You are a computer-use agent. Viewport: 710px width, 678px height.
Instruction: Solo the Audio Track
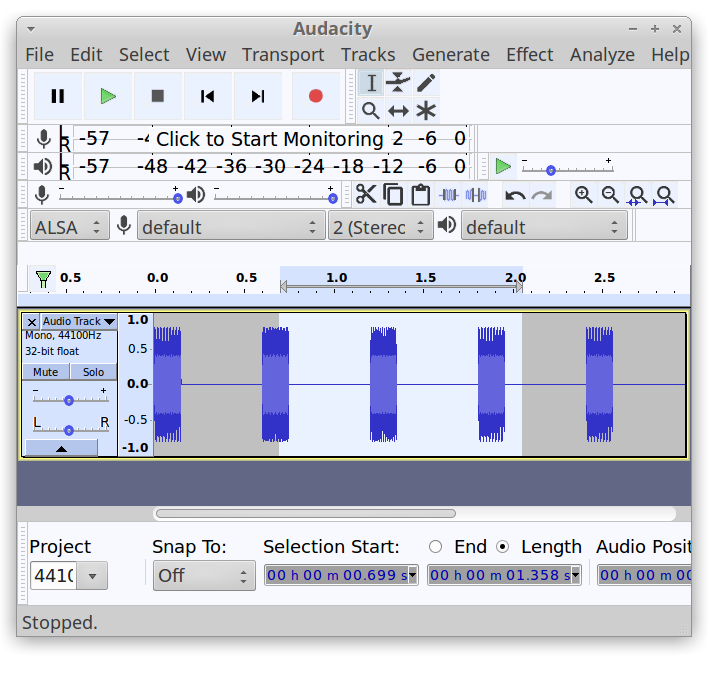[x=93, y=372]
